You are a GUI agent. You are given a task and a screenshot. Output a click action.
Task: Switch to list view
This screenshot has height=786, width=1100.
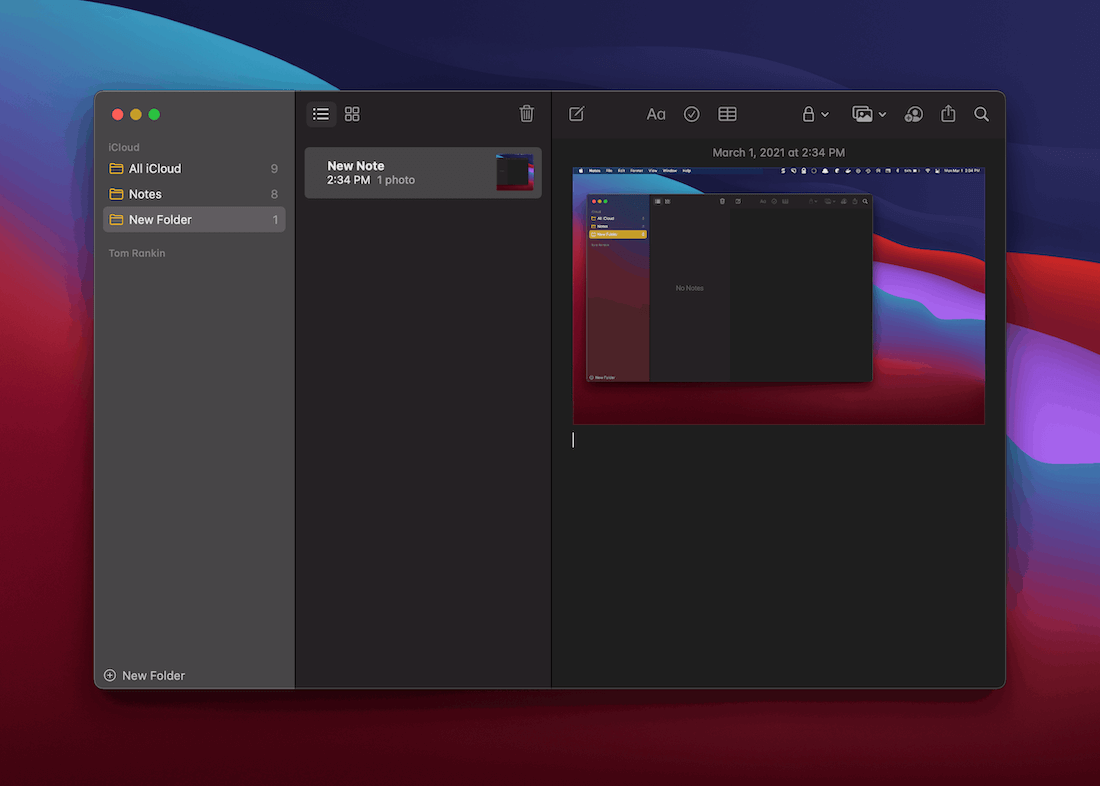click(x=320, y=113)
